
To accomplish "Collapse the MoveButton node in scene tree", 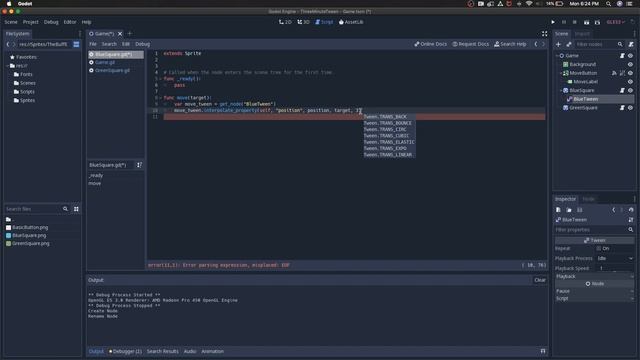I will tap(561, 73).
